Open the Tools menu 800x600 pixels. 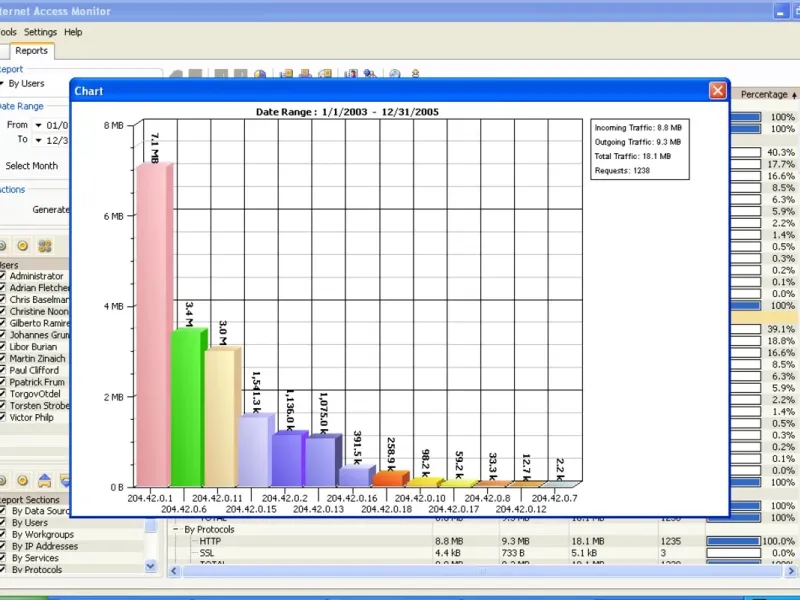click(8, 32)
